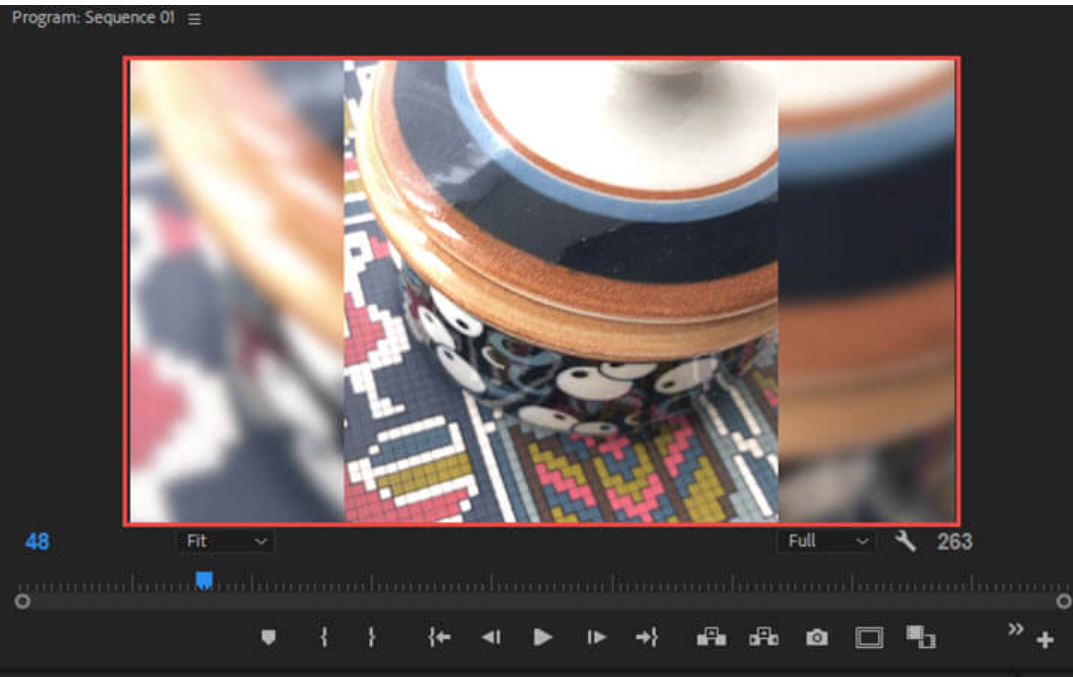This screenshot has height=677, width=1073.
Task: Click the Add Marker button
Action: click(268, 638)
